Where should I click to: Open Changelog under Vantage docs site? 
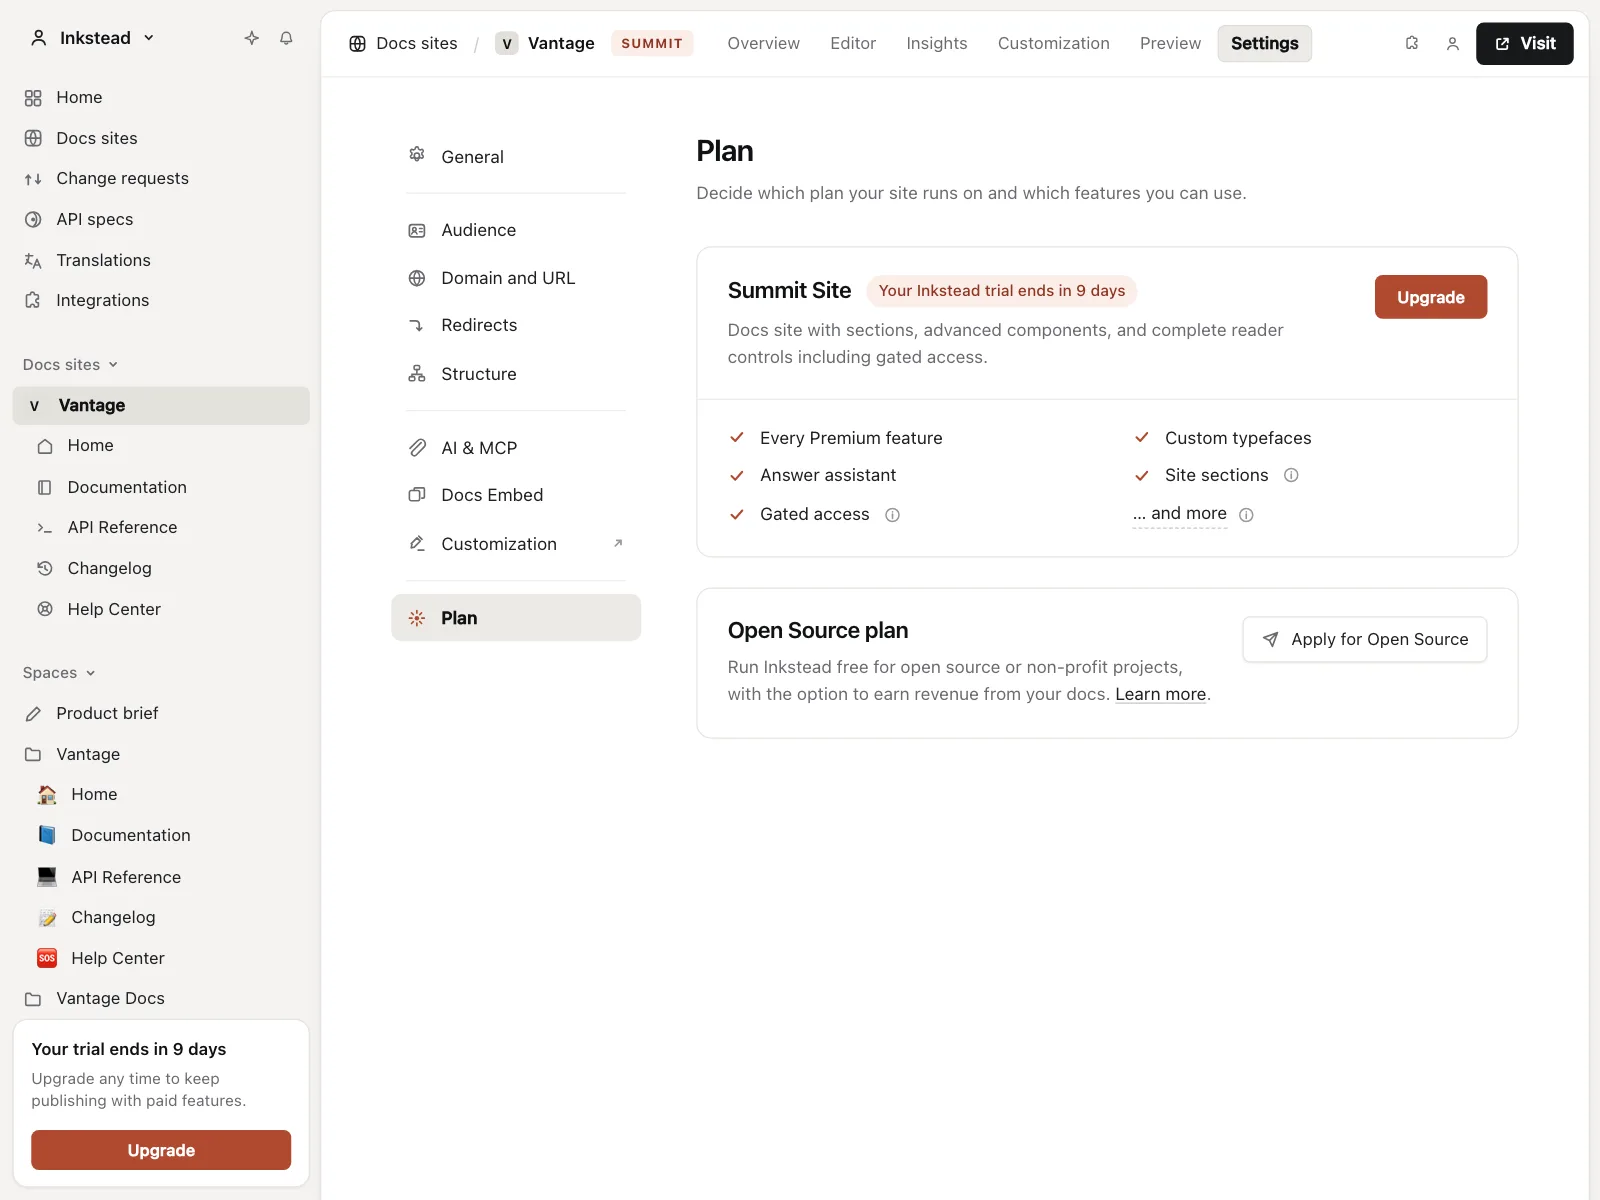coord(161,568)
